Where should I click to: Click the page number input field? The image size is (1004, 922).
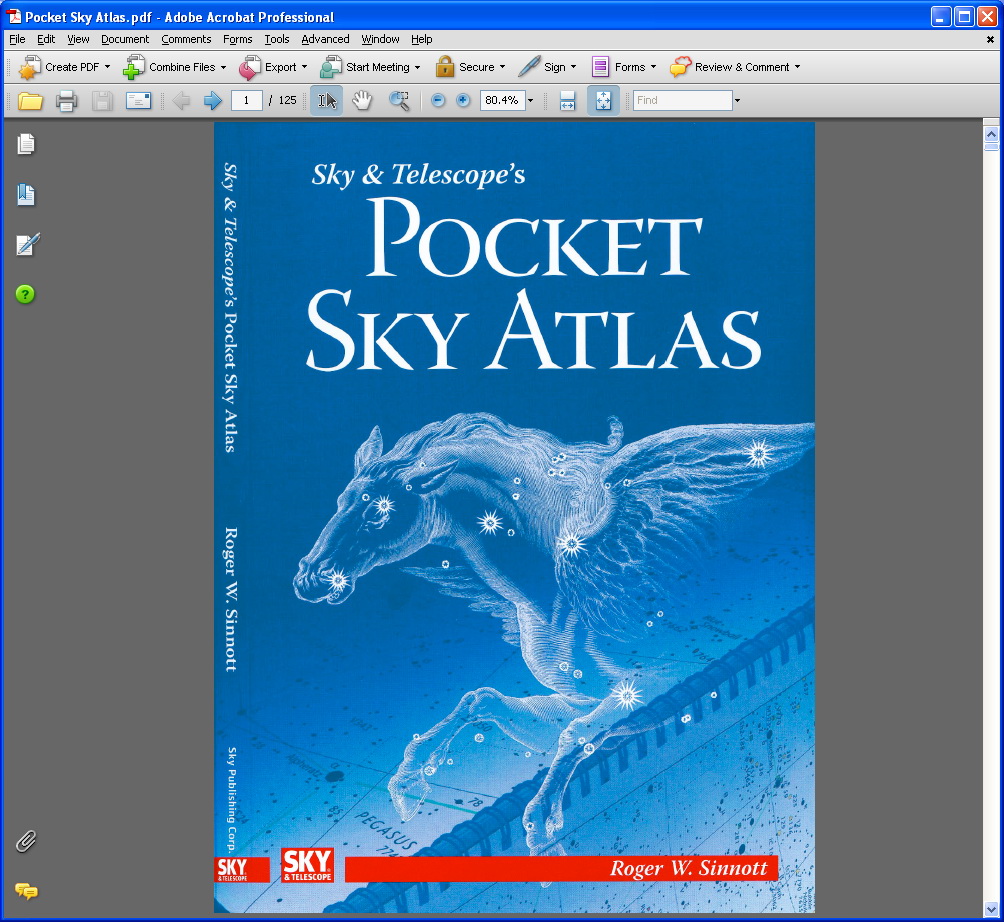[x=247, y=101]
